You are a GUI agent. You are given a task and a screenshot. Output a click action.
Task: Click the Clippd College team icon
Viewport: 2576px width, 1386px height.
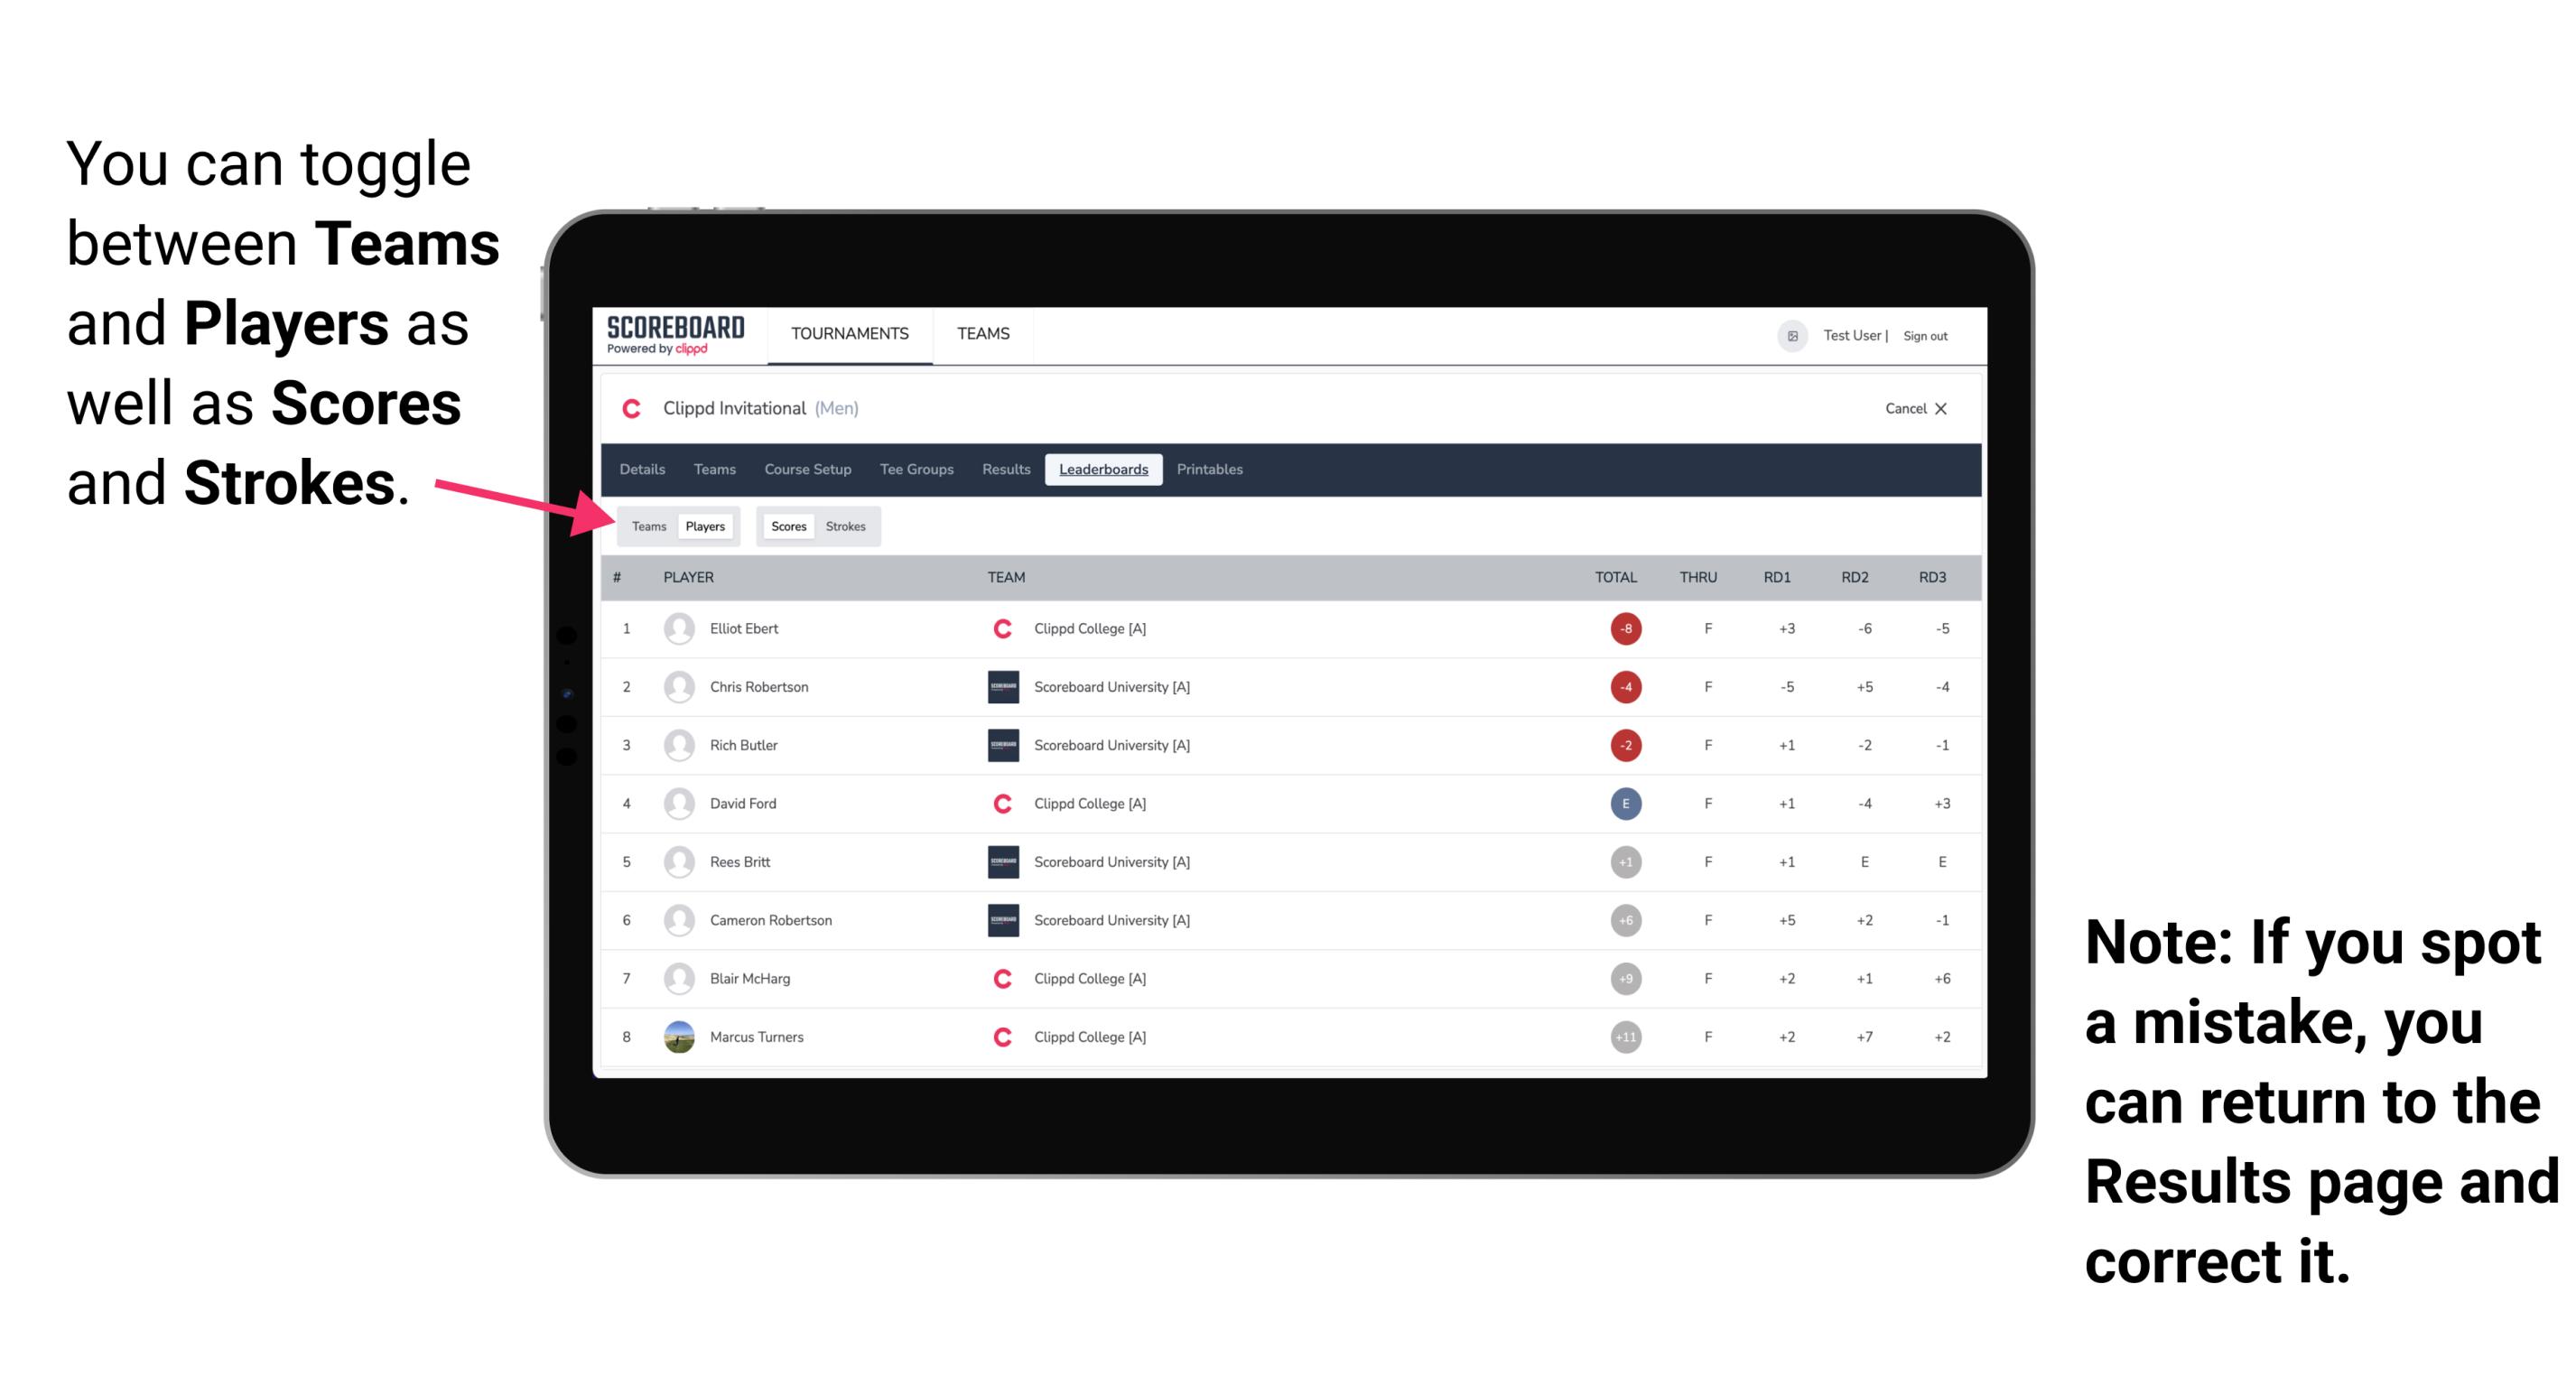1005,628
